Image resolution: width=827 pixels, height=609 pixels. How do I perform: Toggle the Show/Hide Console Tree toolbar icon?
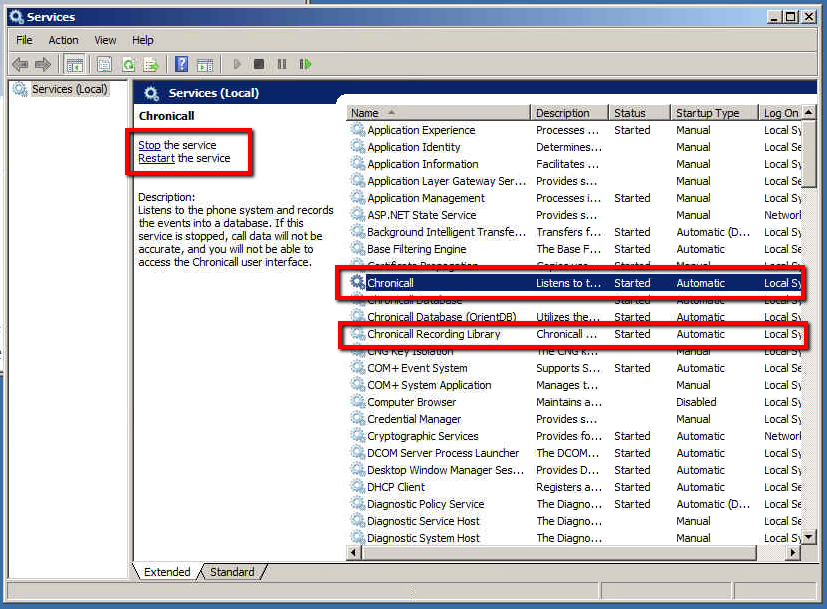coord(74,64)
